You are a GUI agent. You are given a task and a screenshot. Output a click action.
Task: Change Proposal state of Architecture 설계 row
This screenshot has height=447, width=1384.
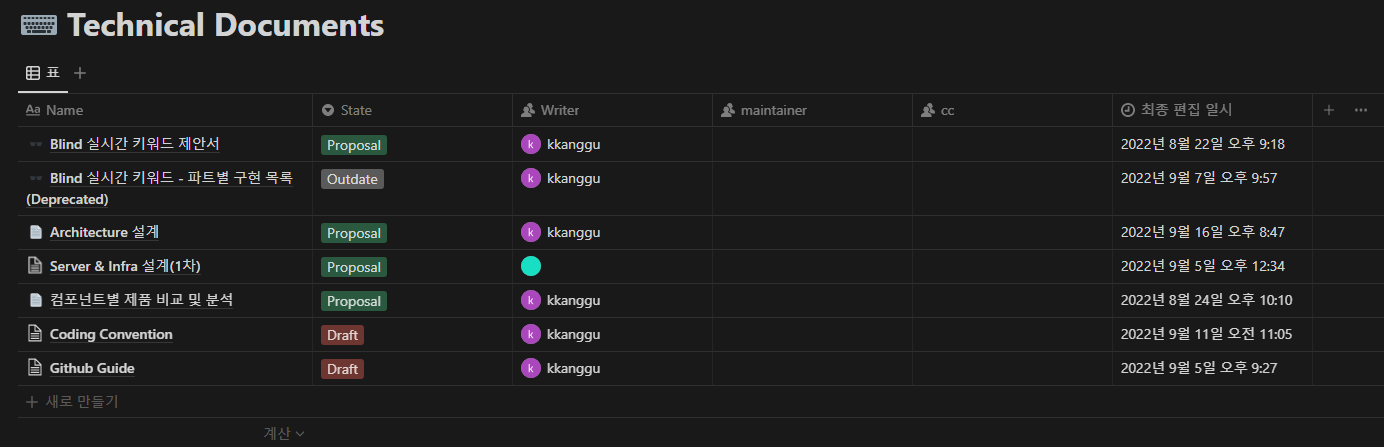click(354, 233)
